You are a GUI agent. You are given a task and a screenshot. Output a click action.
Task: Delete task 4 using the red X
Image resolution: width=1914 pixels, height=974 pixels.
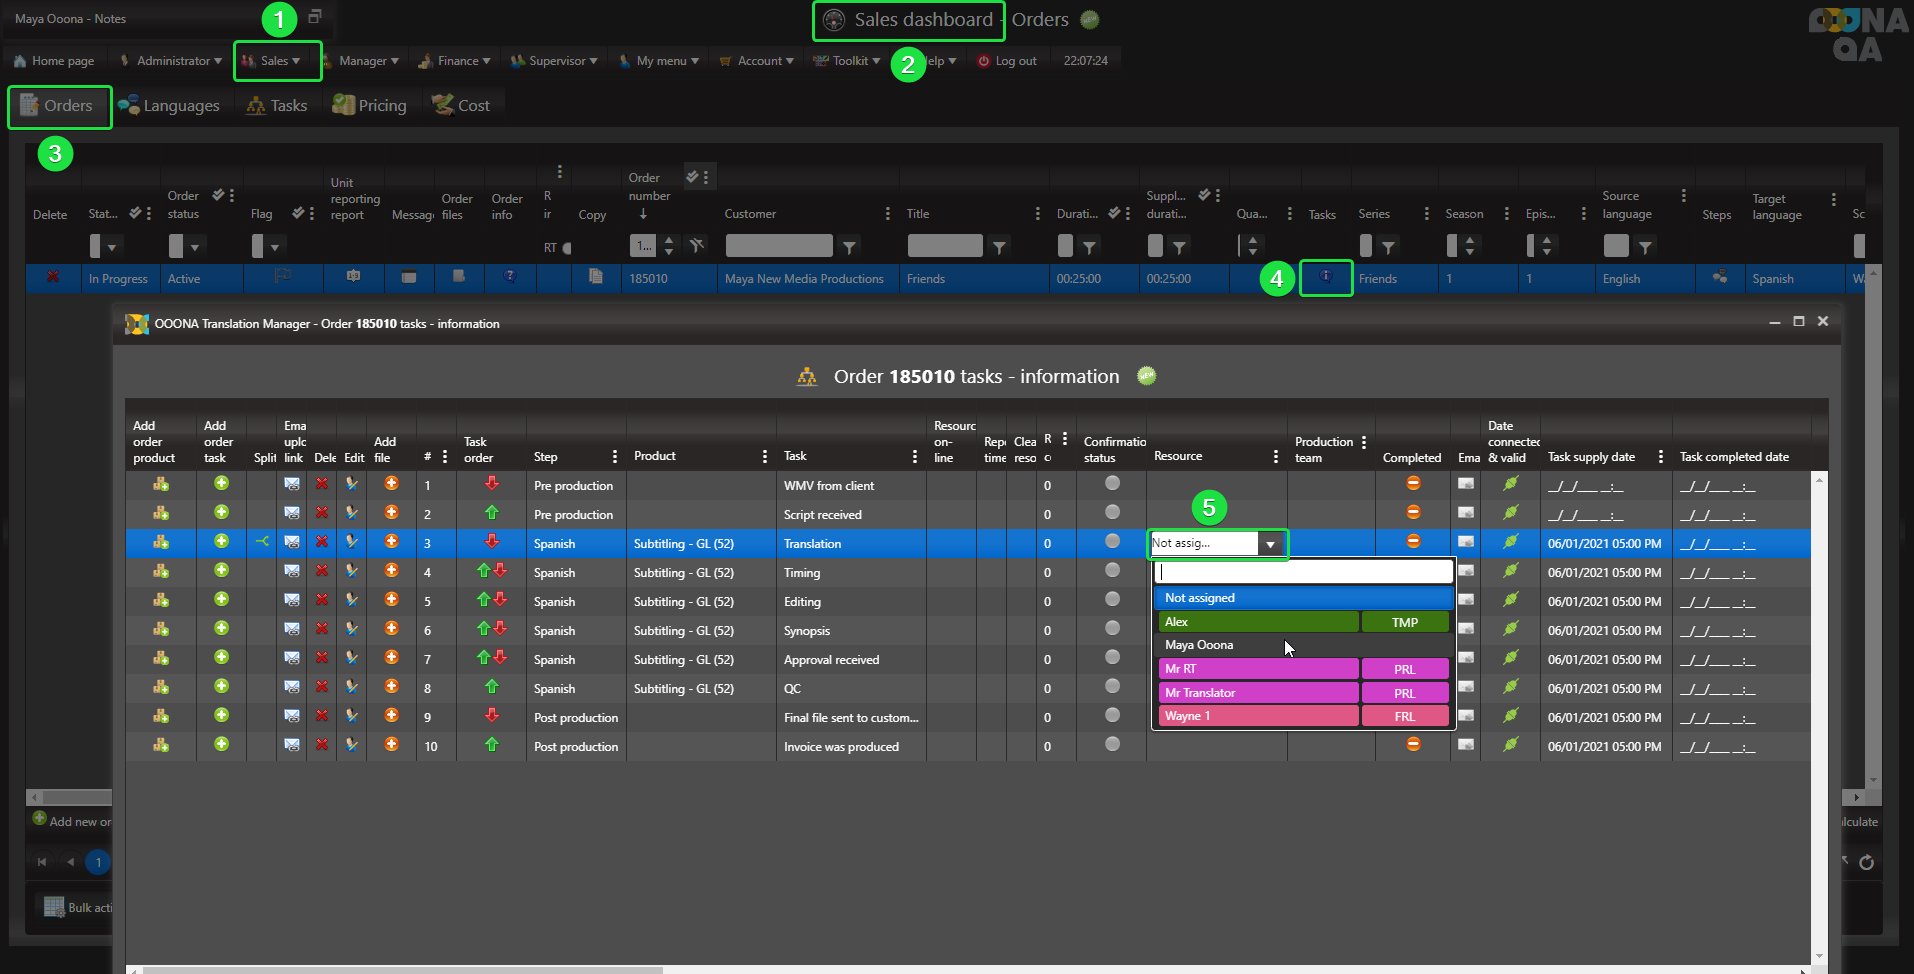pyautogui.click(x=322, y=572)
